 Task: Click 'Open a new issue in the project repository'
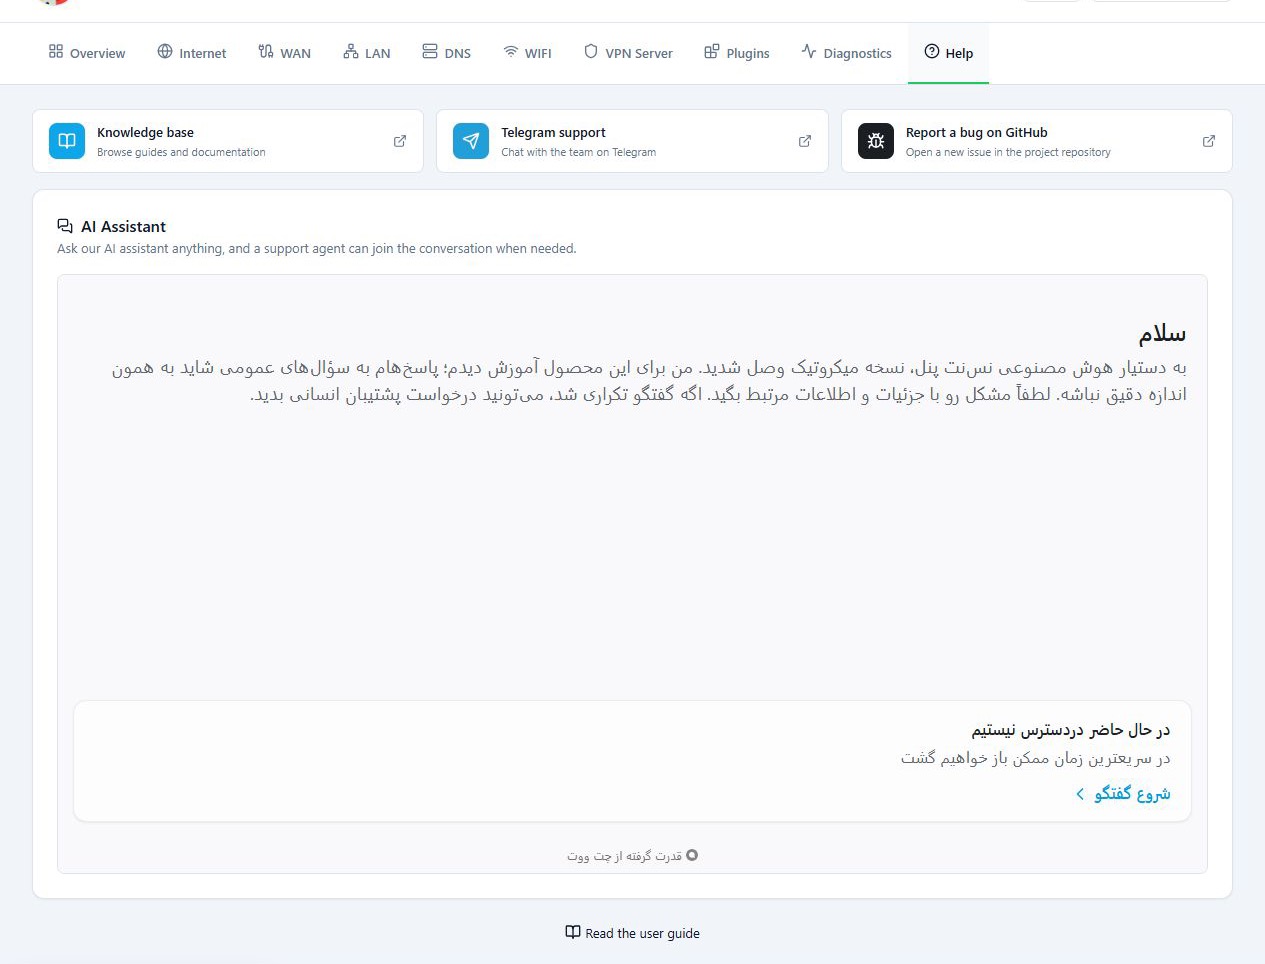pyautogui.click(x=1008, y=152)
